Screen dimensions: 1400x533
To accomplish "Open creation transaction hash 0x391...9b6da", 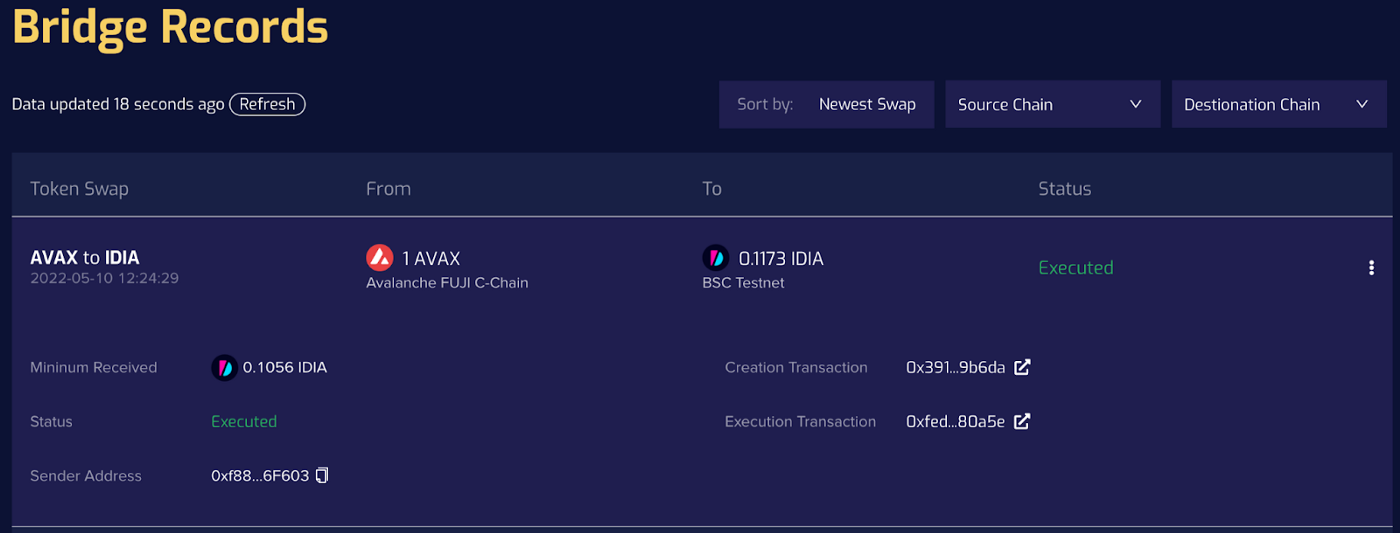I will click(x=955, y=367).
